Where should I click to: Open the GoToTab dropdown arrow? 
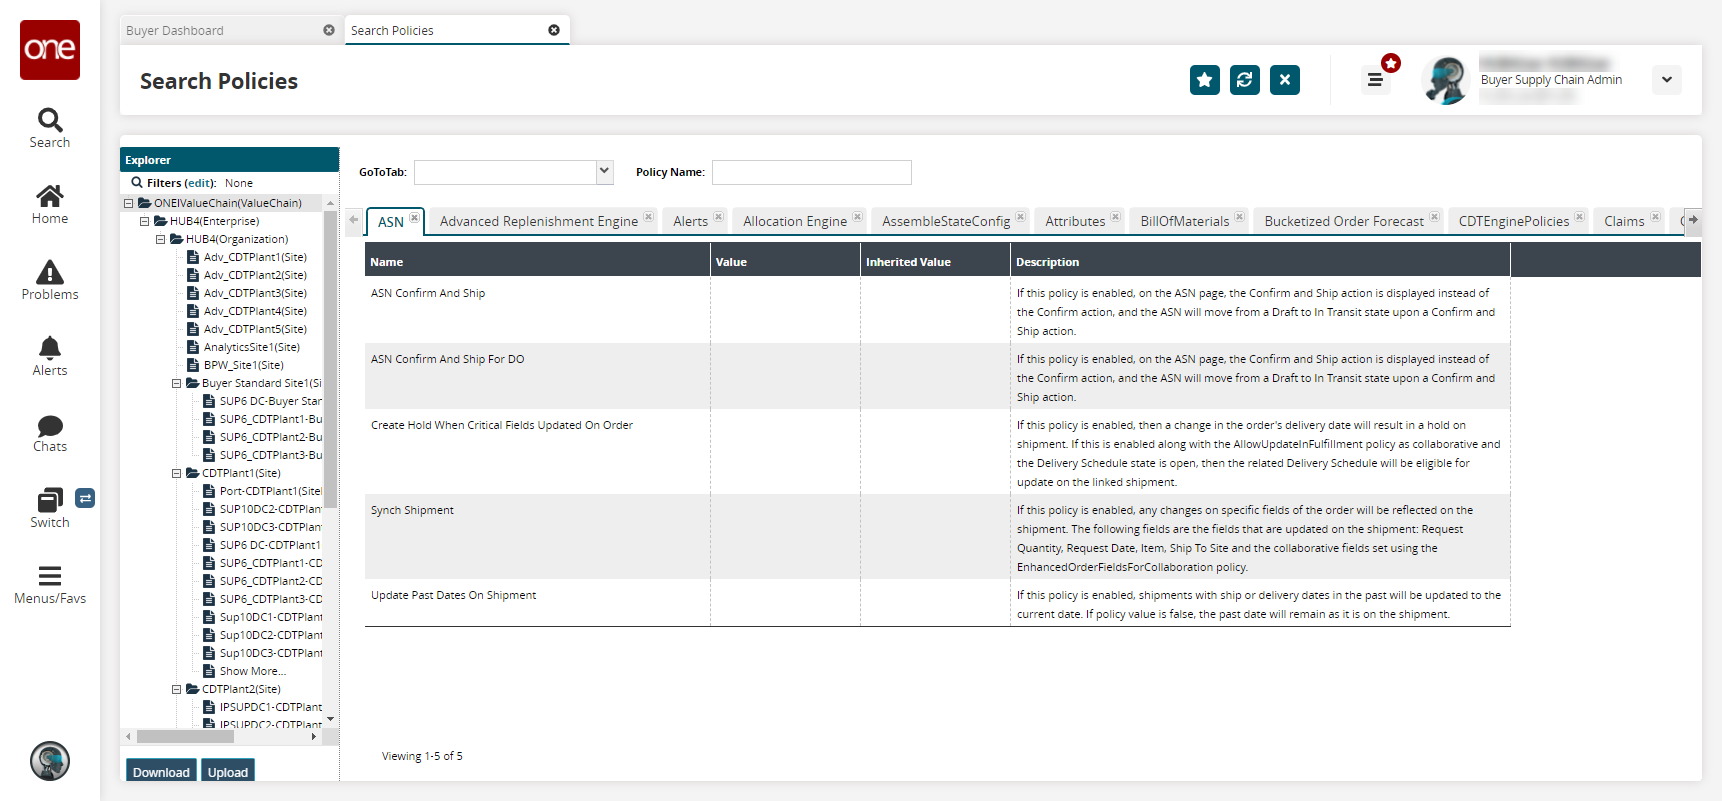604,172
